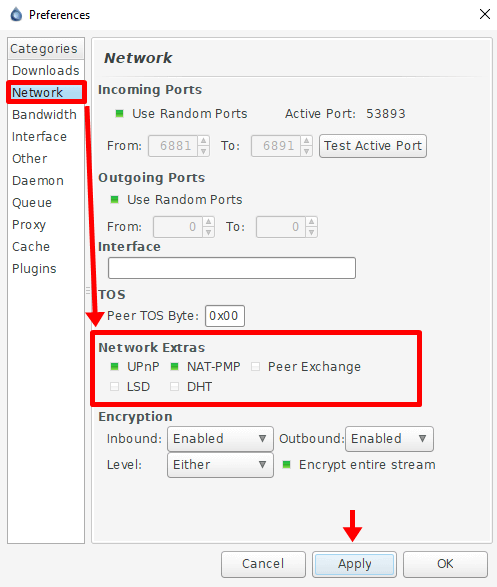Increase outgoing From port with up arrow

(208, 222)
